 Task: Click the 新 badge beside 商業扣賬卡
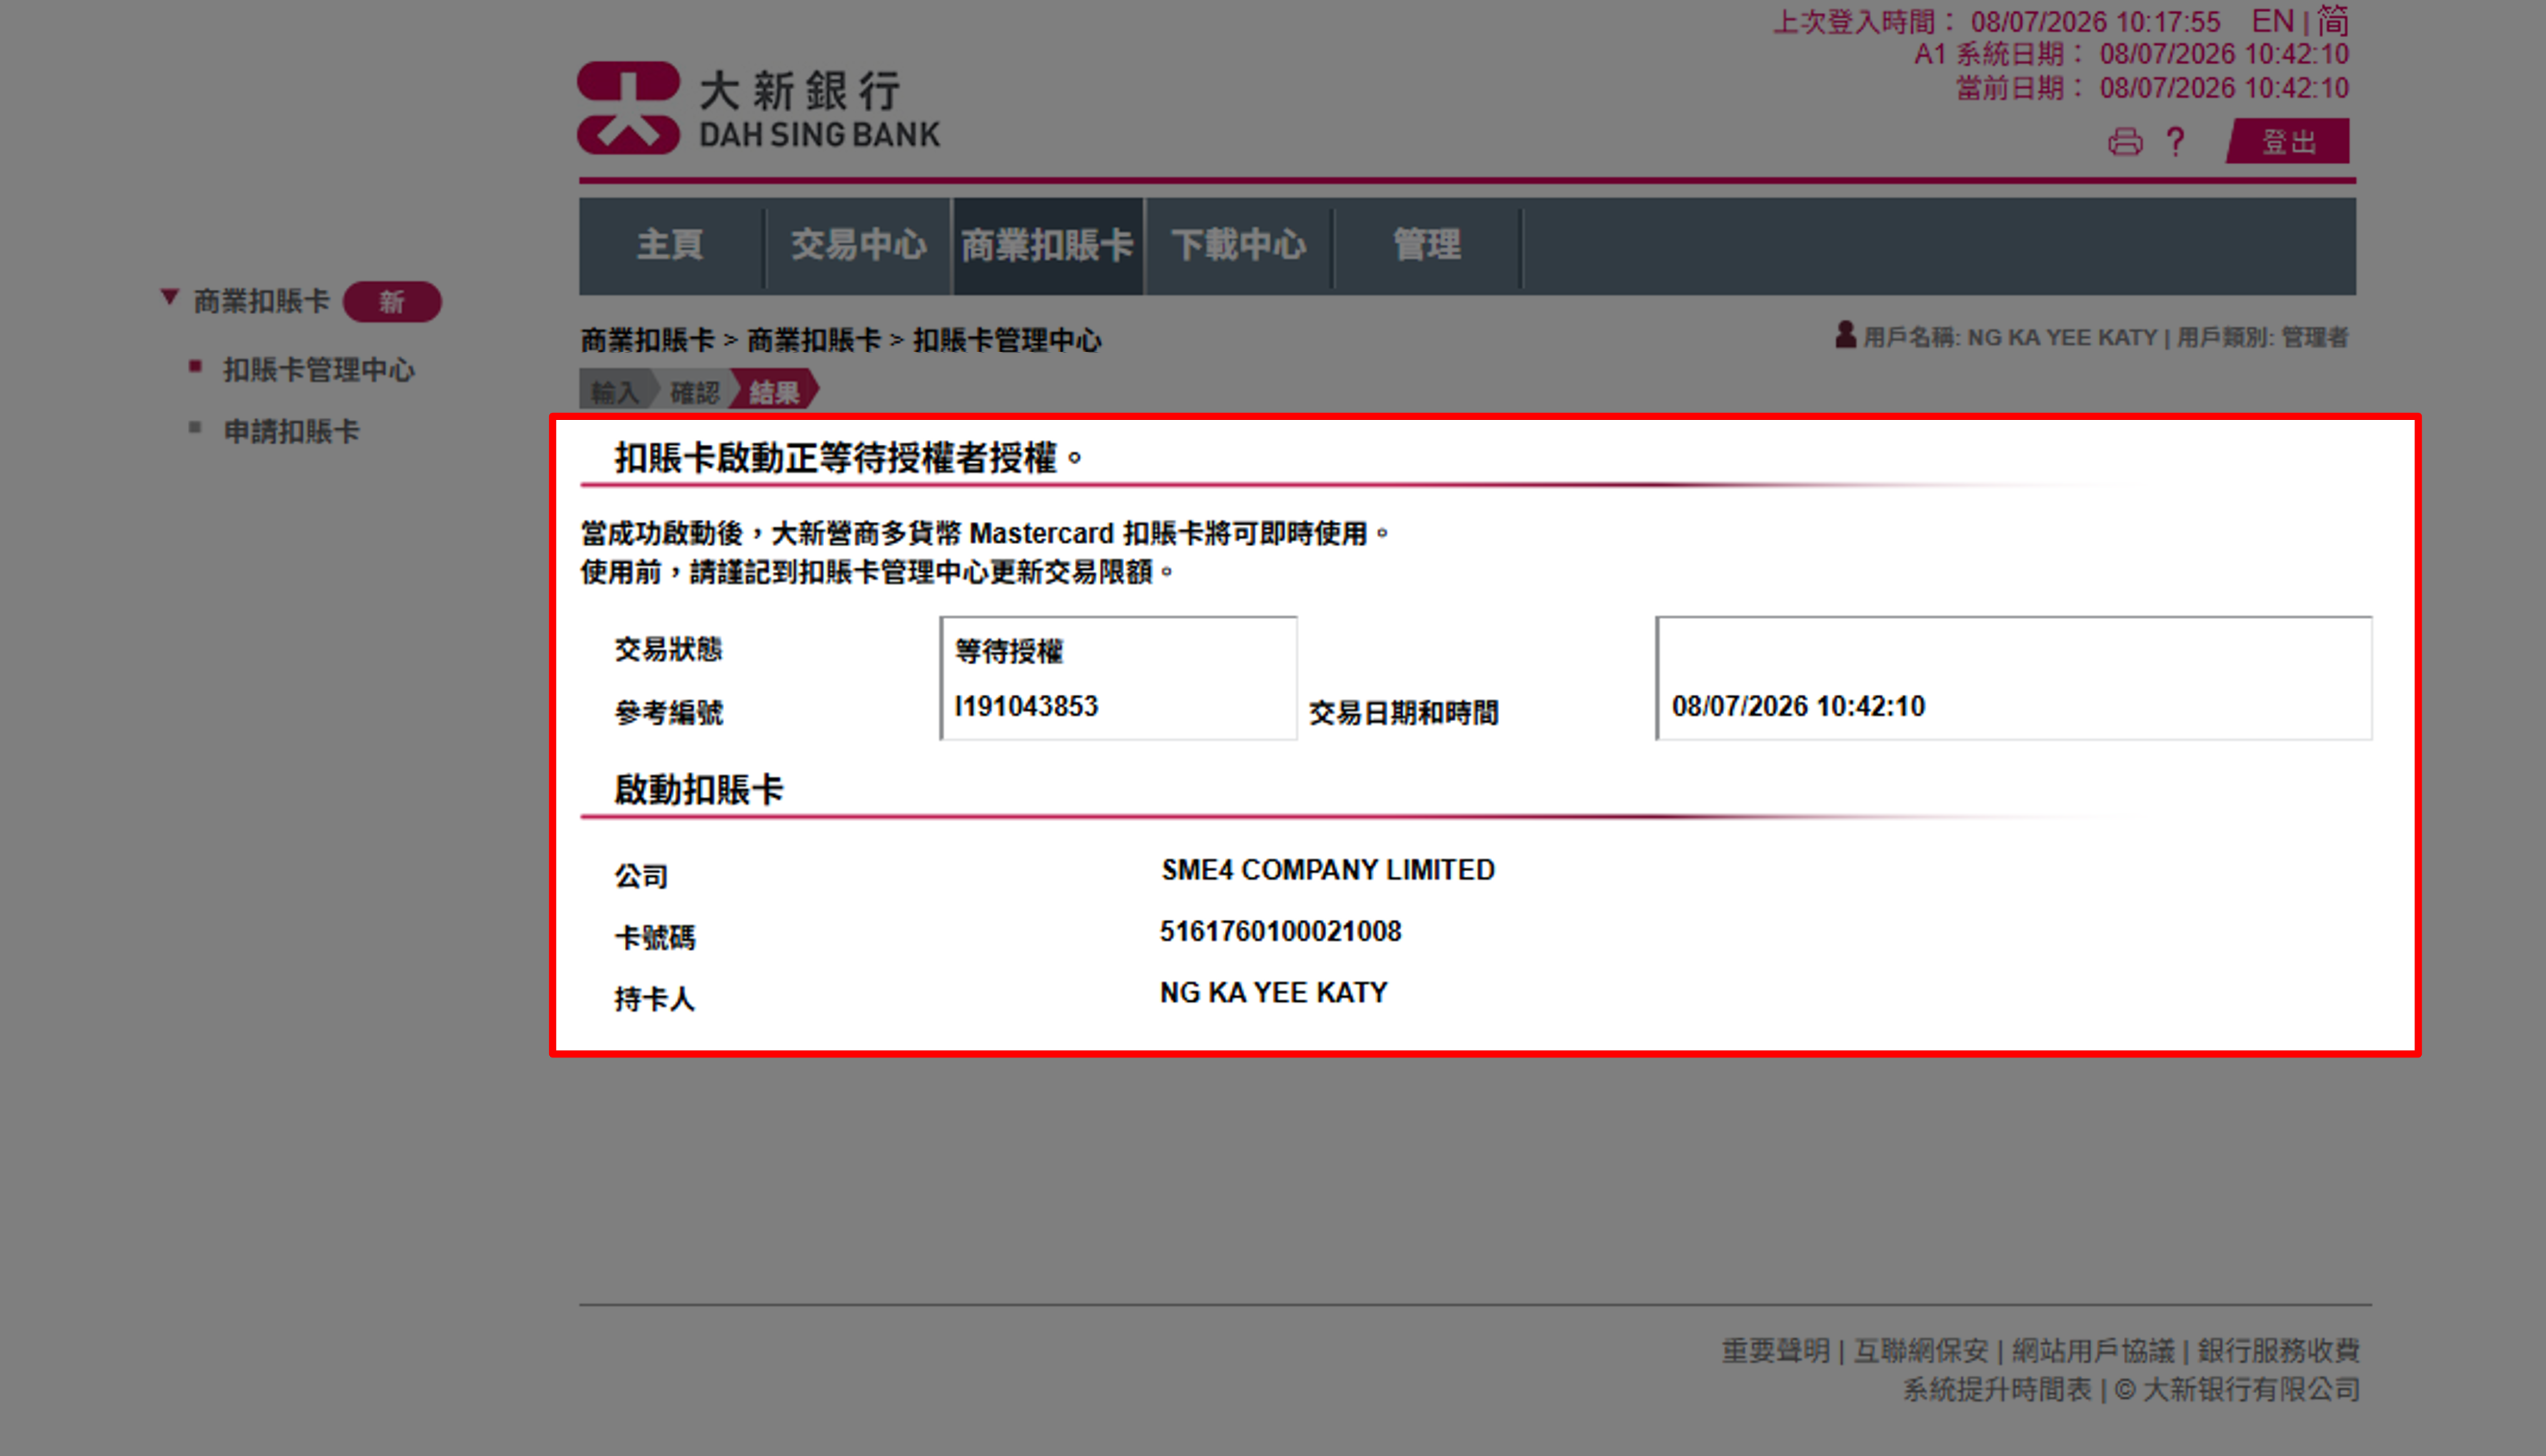pyautogui.click(x=392, y=302)
